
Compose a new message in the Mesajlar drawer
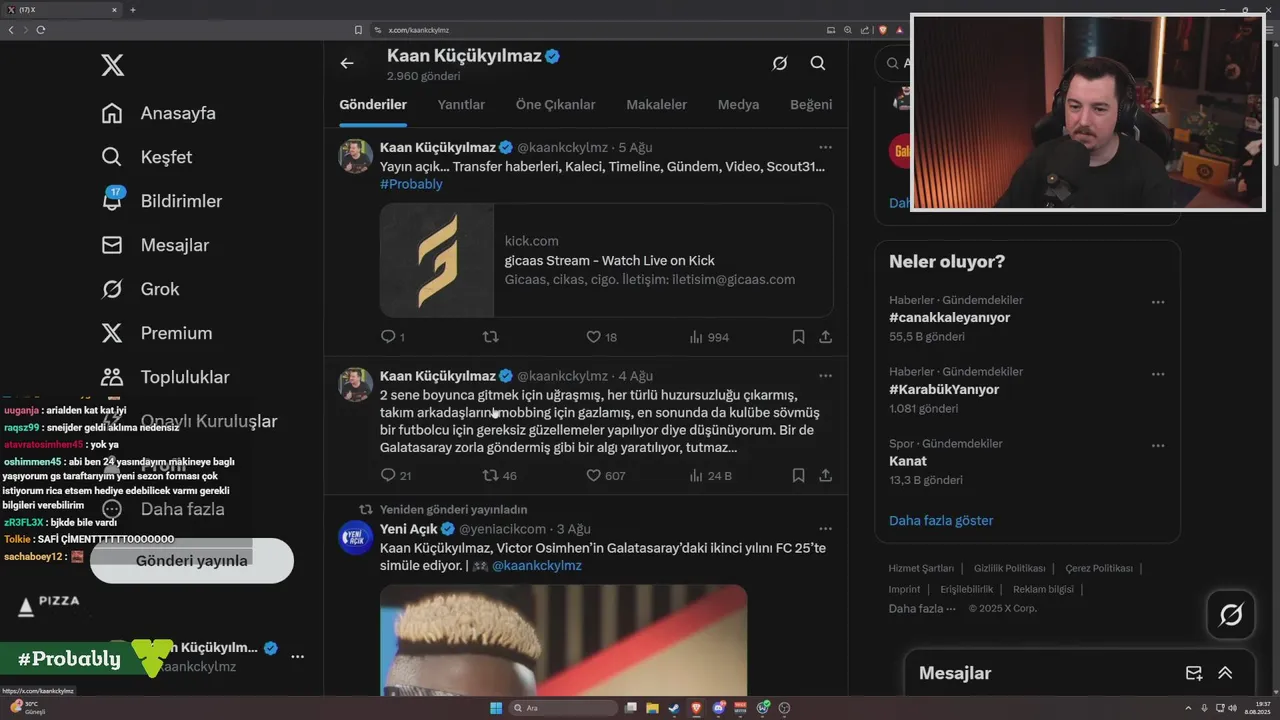[1194, 673]
